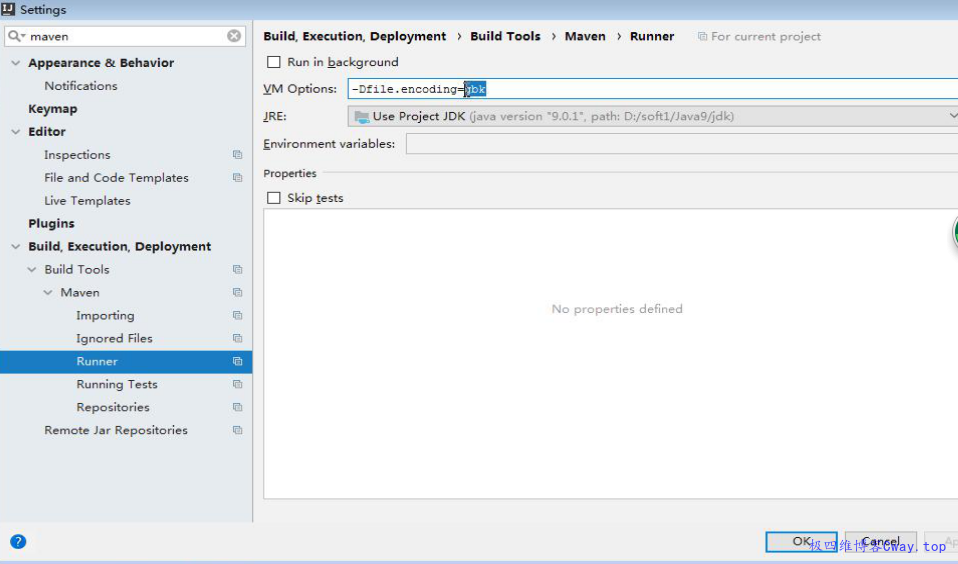Click project-level icon beside Repositories

(238, 407)
